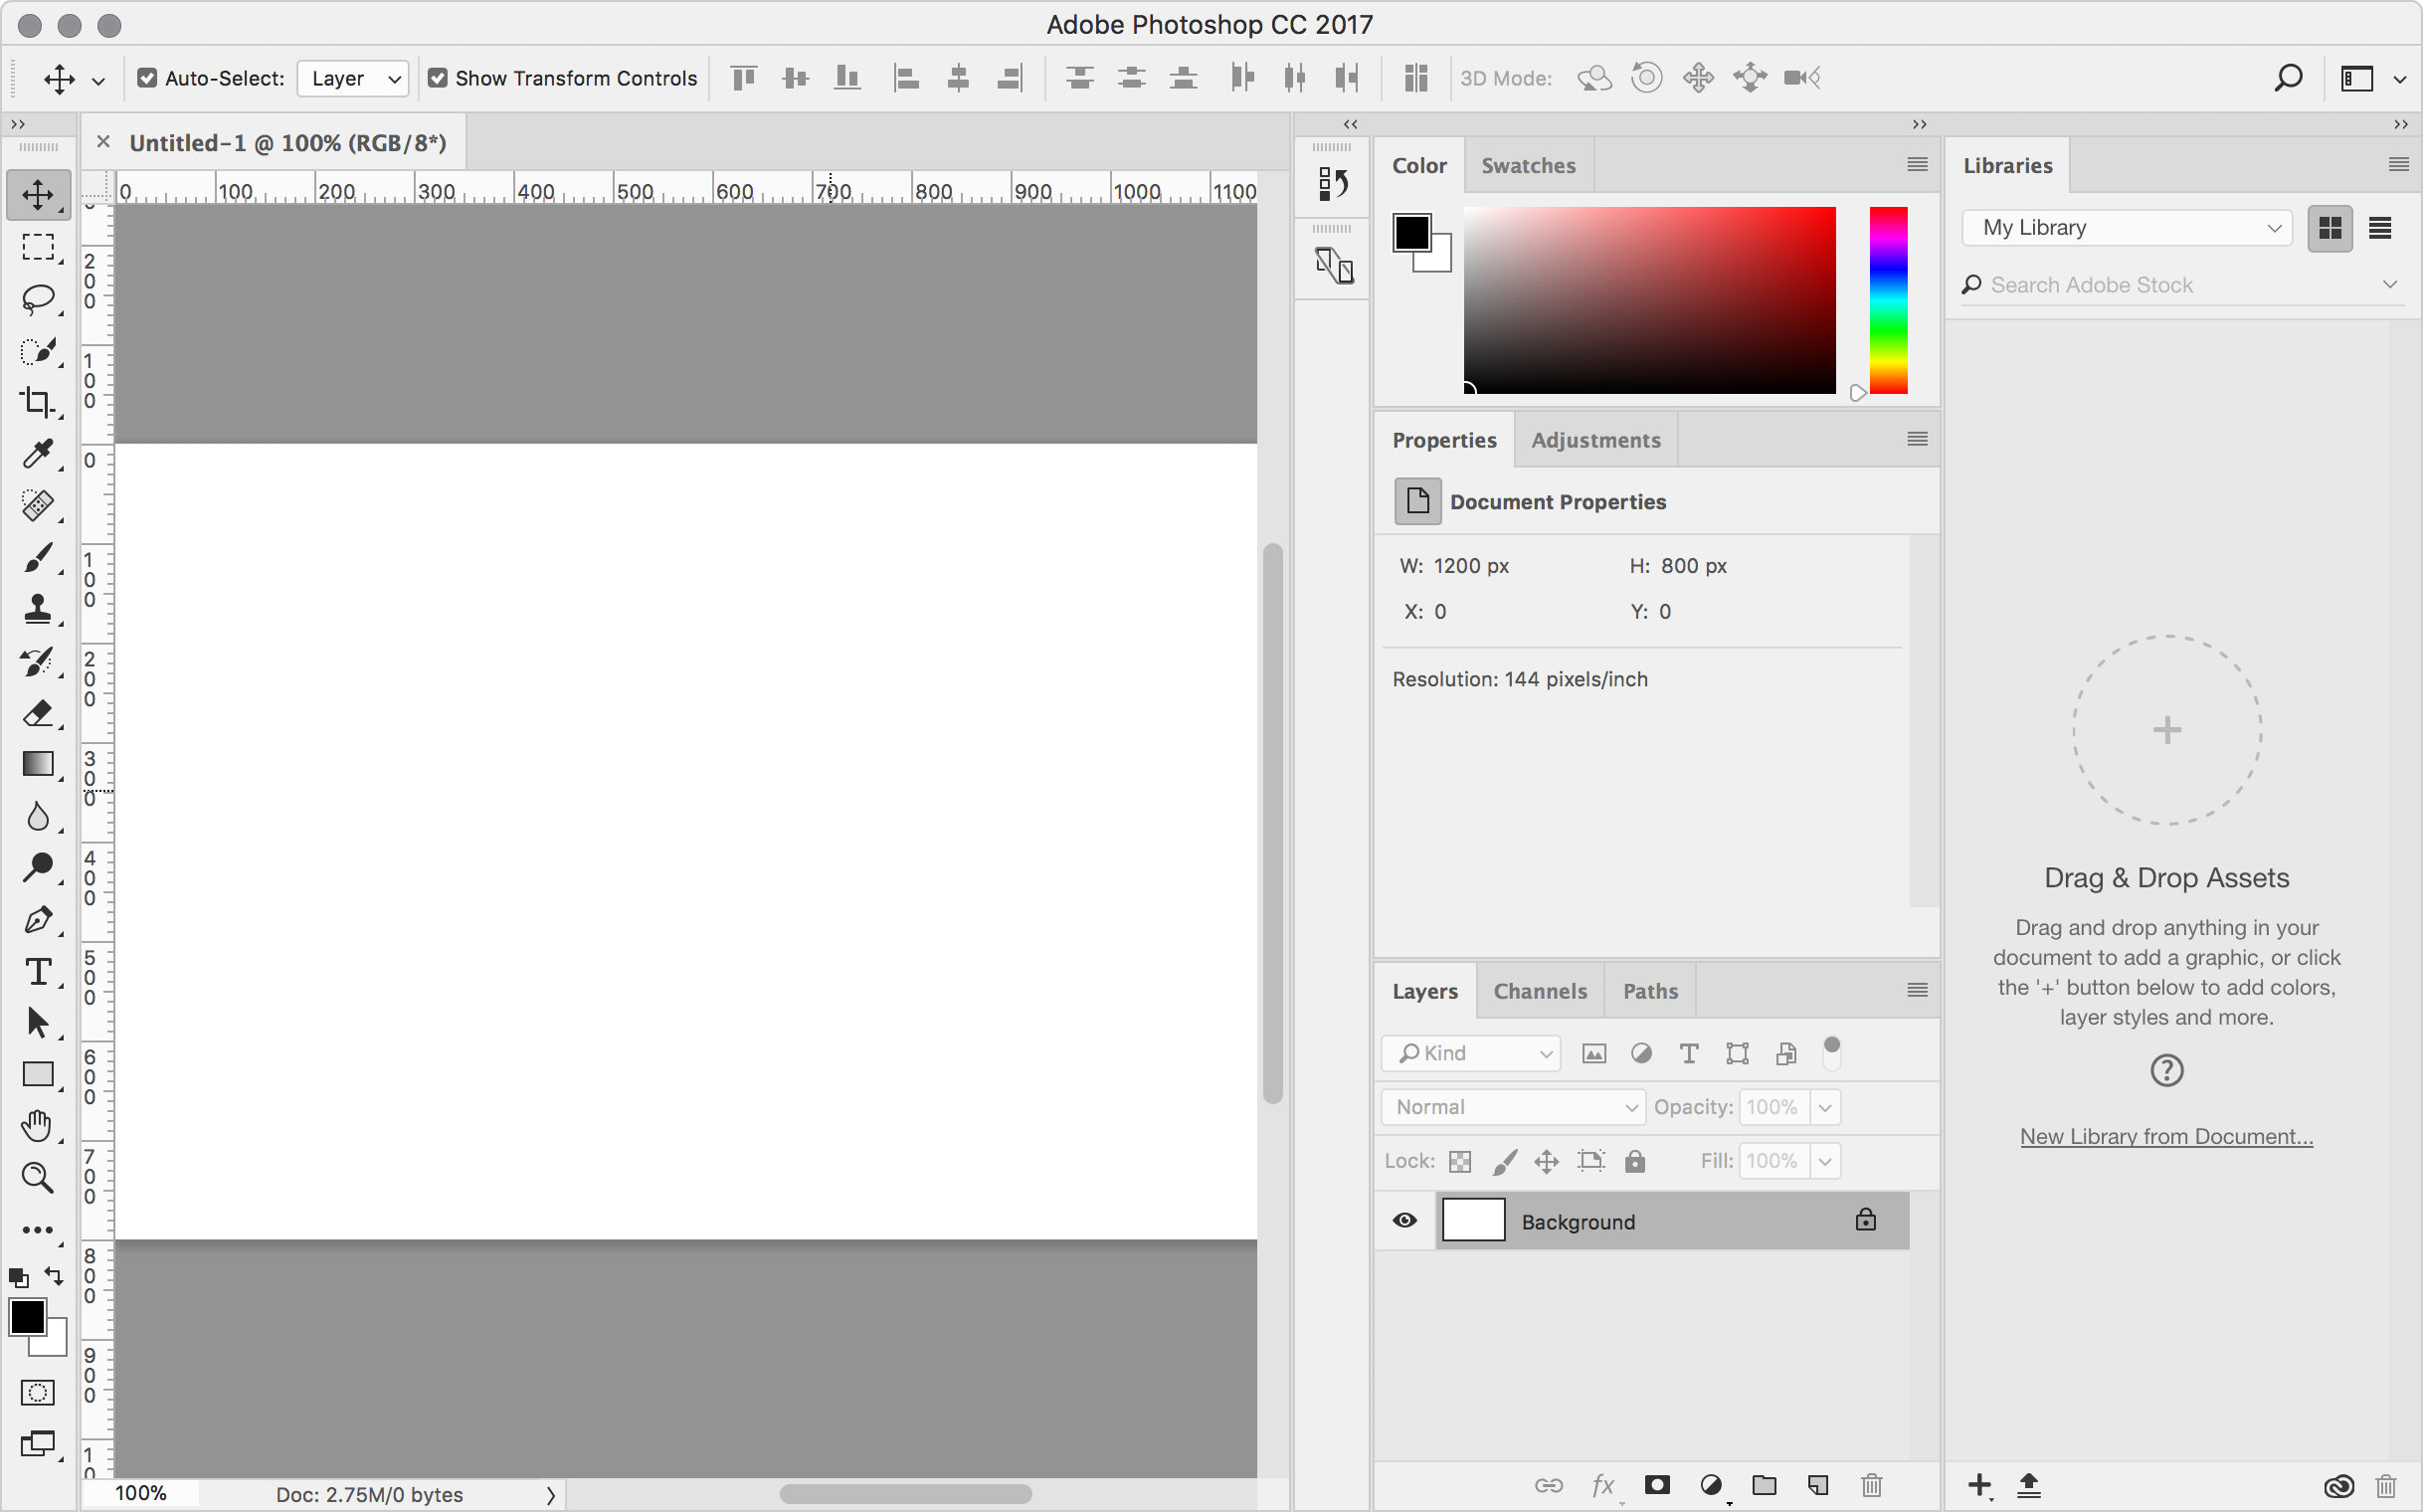
Task: Select the Dodge tool
Action: [x=38, y=868]
